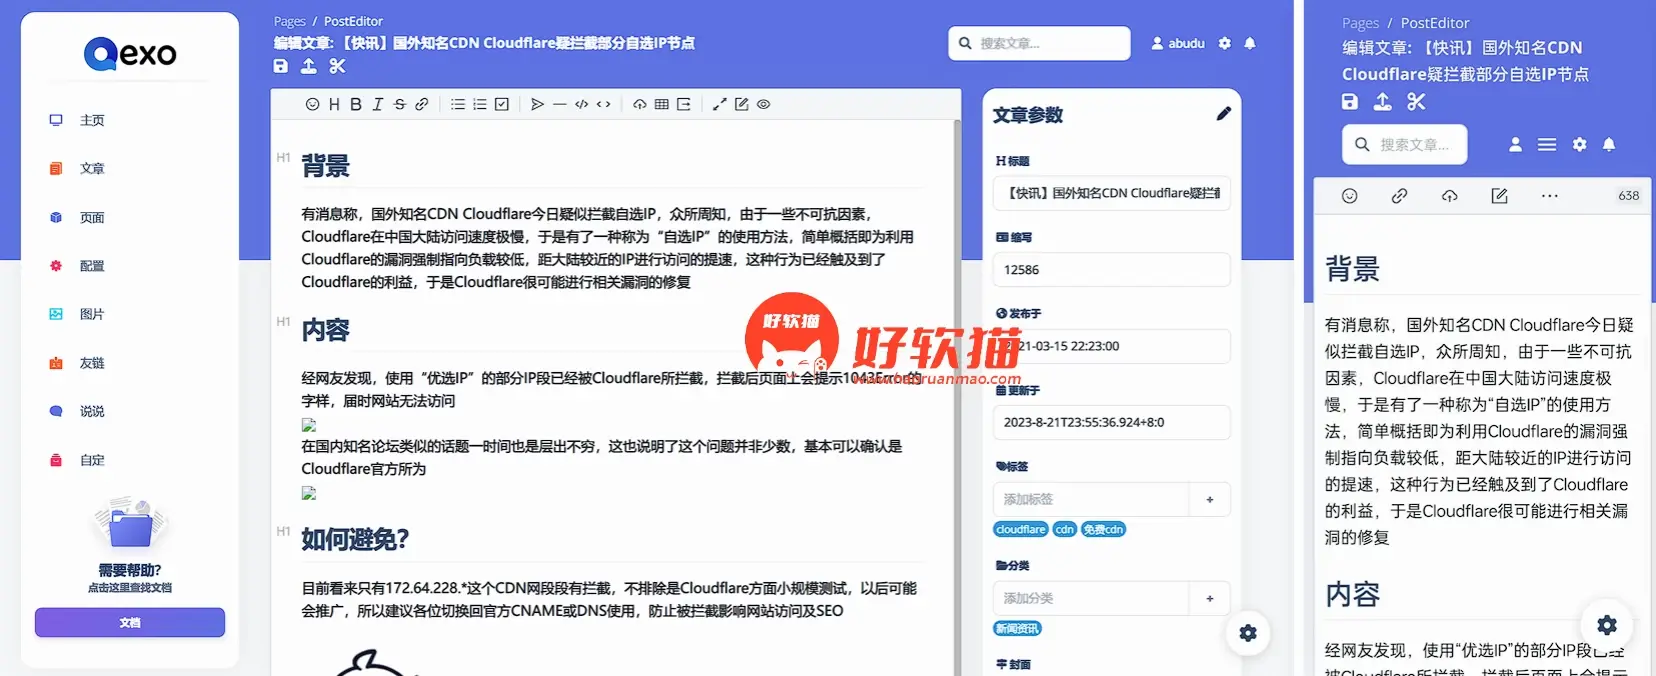
Task: Click the 文档 button in the sidebar
Action: (130, 622)
